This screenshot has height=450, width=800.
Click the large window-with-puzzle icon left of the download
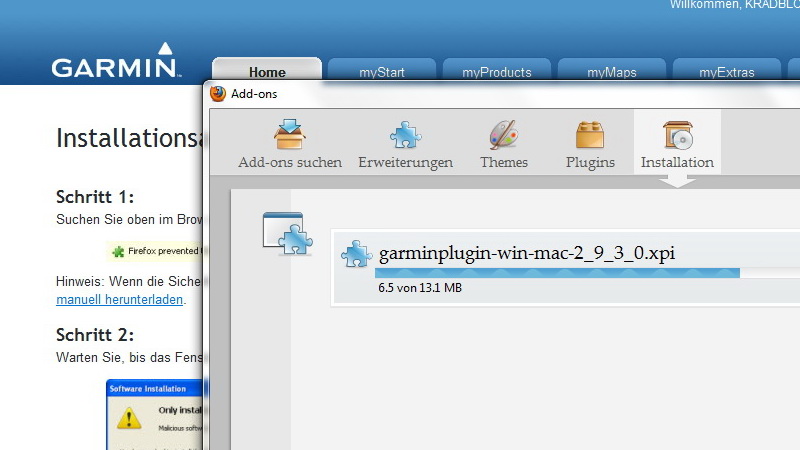(x=284, y=234)
